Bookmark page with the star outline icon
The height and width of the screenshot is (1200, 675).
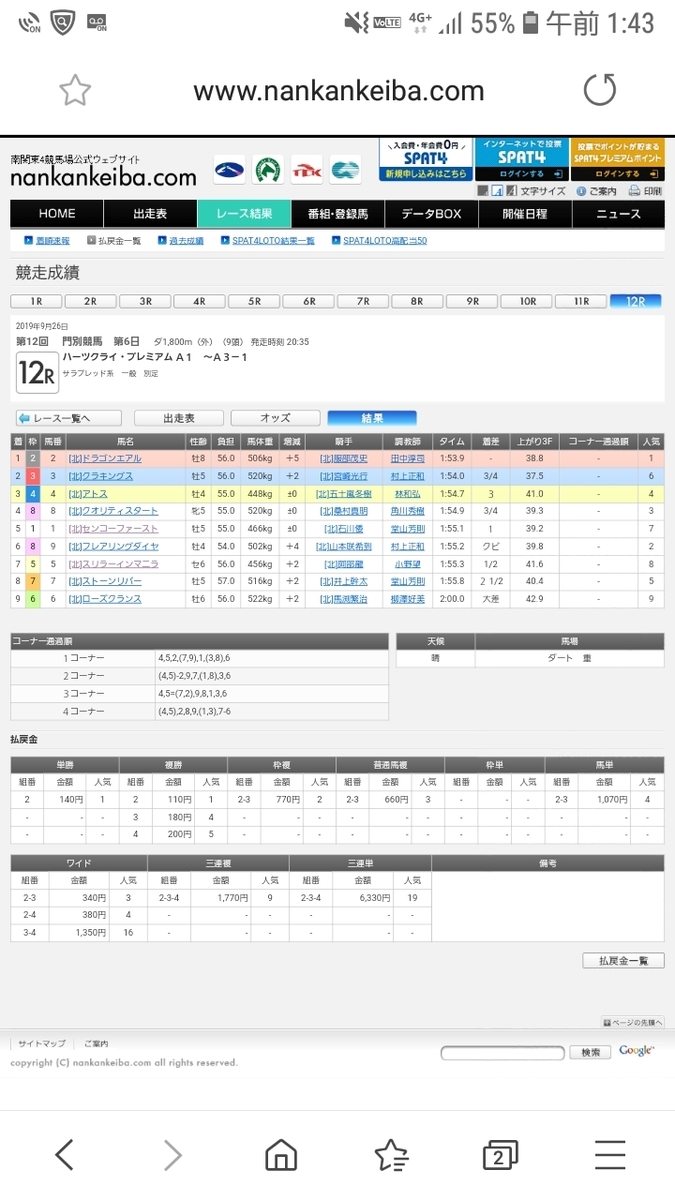pyautogui.click(x=74, y=92)
